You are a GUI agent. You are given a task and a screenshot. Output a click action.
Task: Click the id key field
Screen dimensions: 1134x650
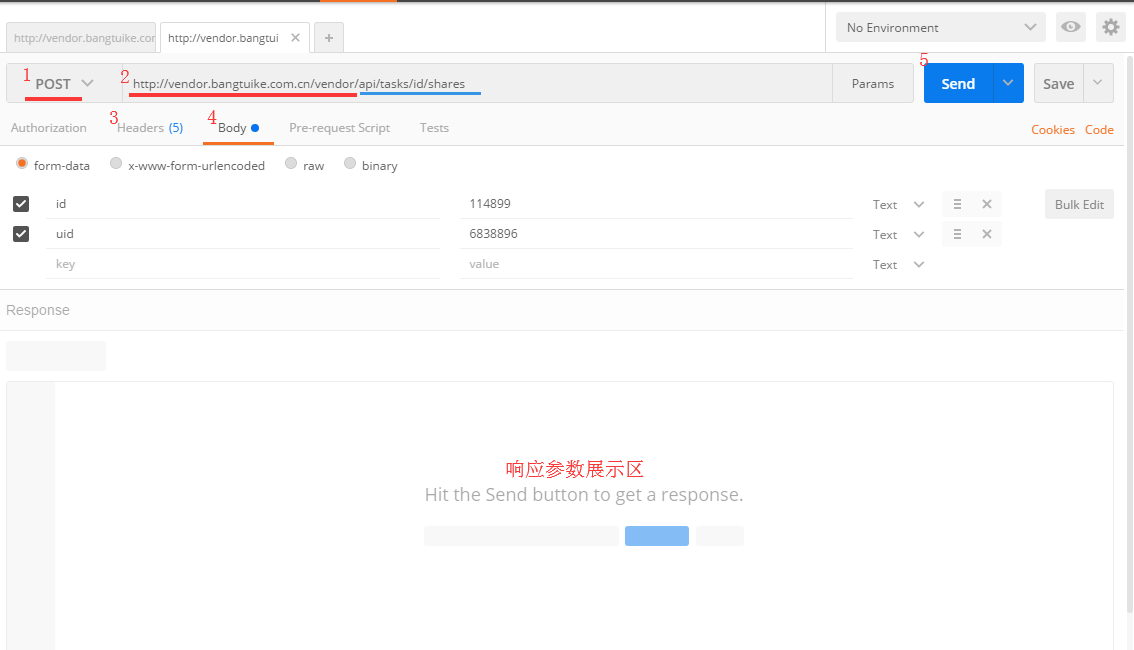coord(243,204)
